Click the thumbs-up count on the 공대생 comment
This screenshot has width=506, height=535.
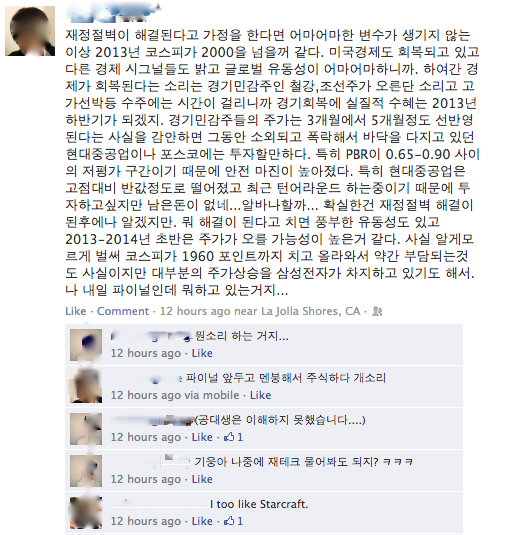[233, 437]
